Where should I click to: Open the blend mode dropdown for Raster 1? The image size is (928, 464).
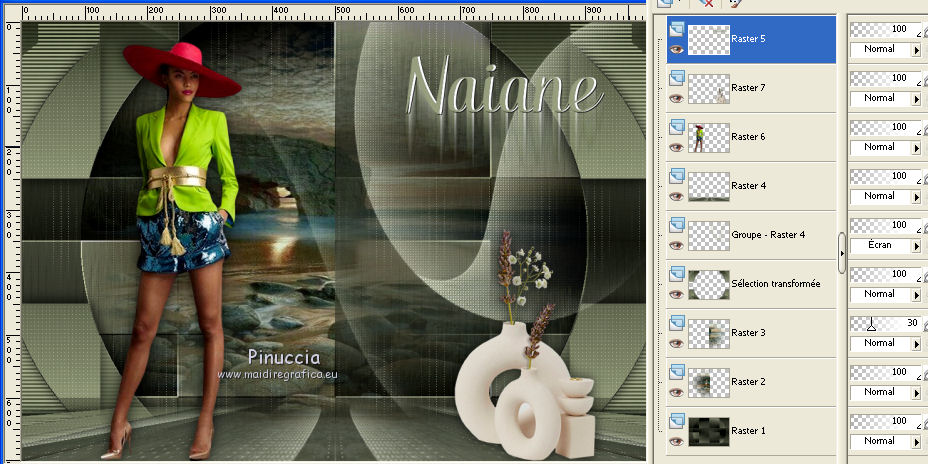tap(916, 443)
